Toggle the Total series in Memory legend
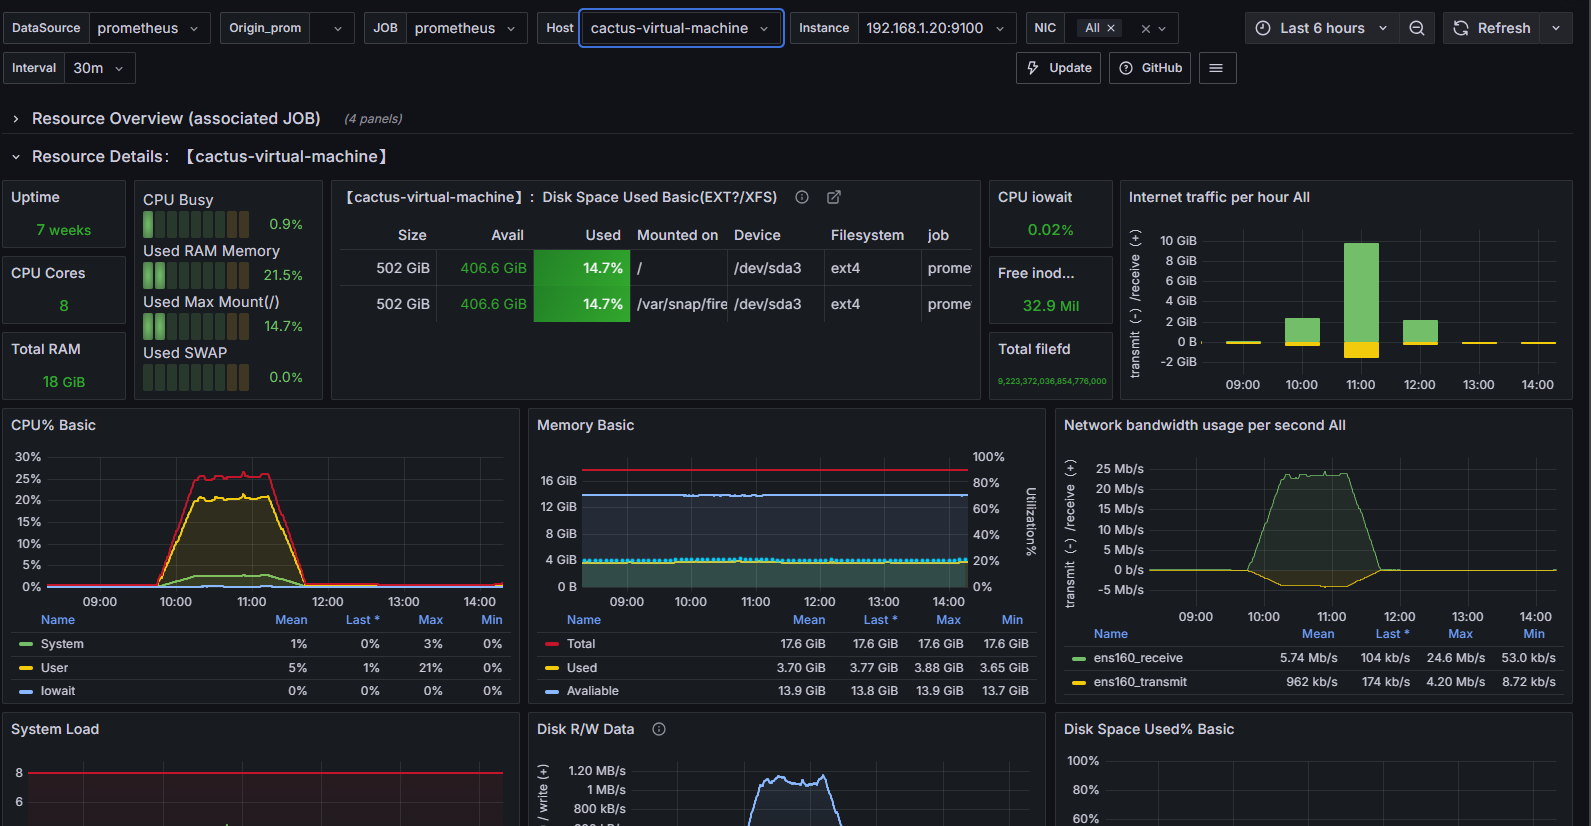Viewport: 1591px width, 826px height. (581, 644)
